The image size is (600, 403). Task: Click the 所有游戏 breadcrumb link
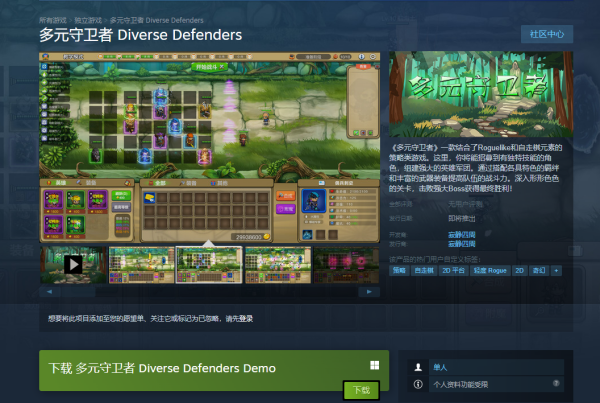pyautogui.click(x=53, y=20)
